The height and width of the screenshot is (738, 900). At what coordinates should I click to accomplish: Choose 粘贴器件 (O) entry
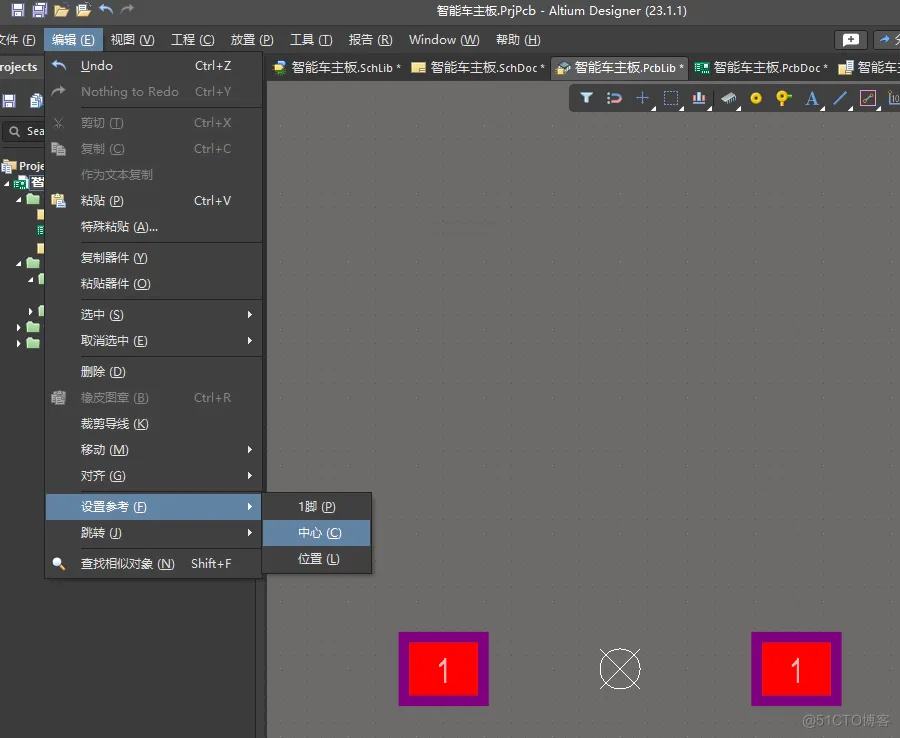154,283
